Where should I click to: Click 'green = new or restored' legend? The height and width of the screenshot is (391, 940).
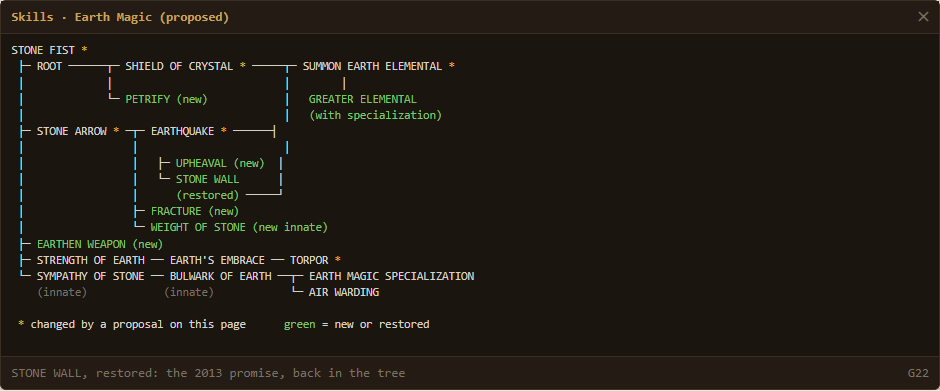click(357, 324)
